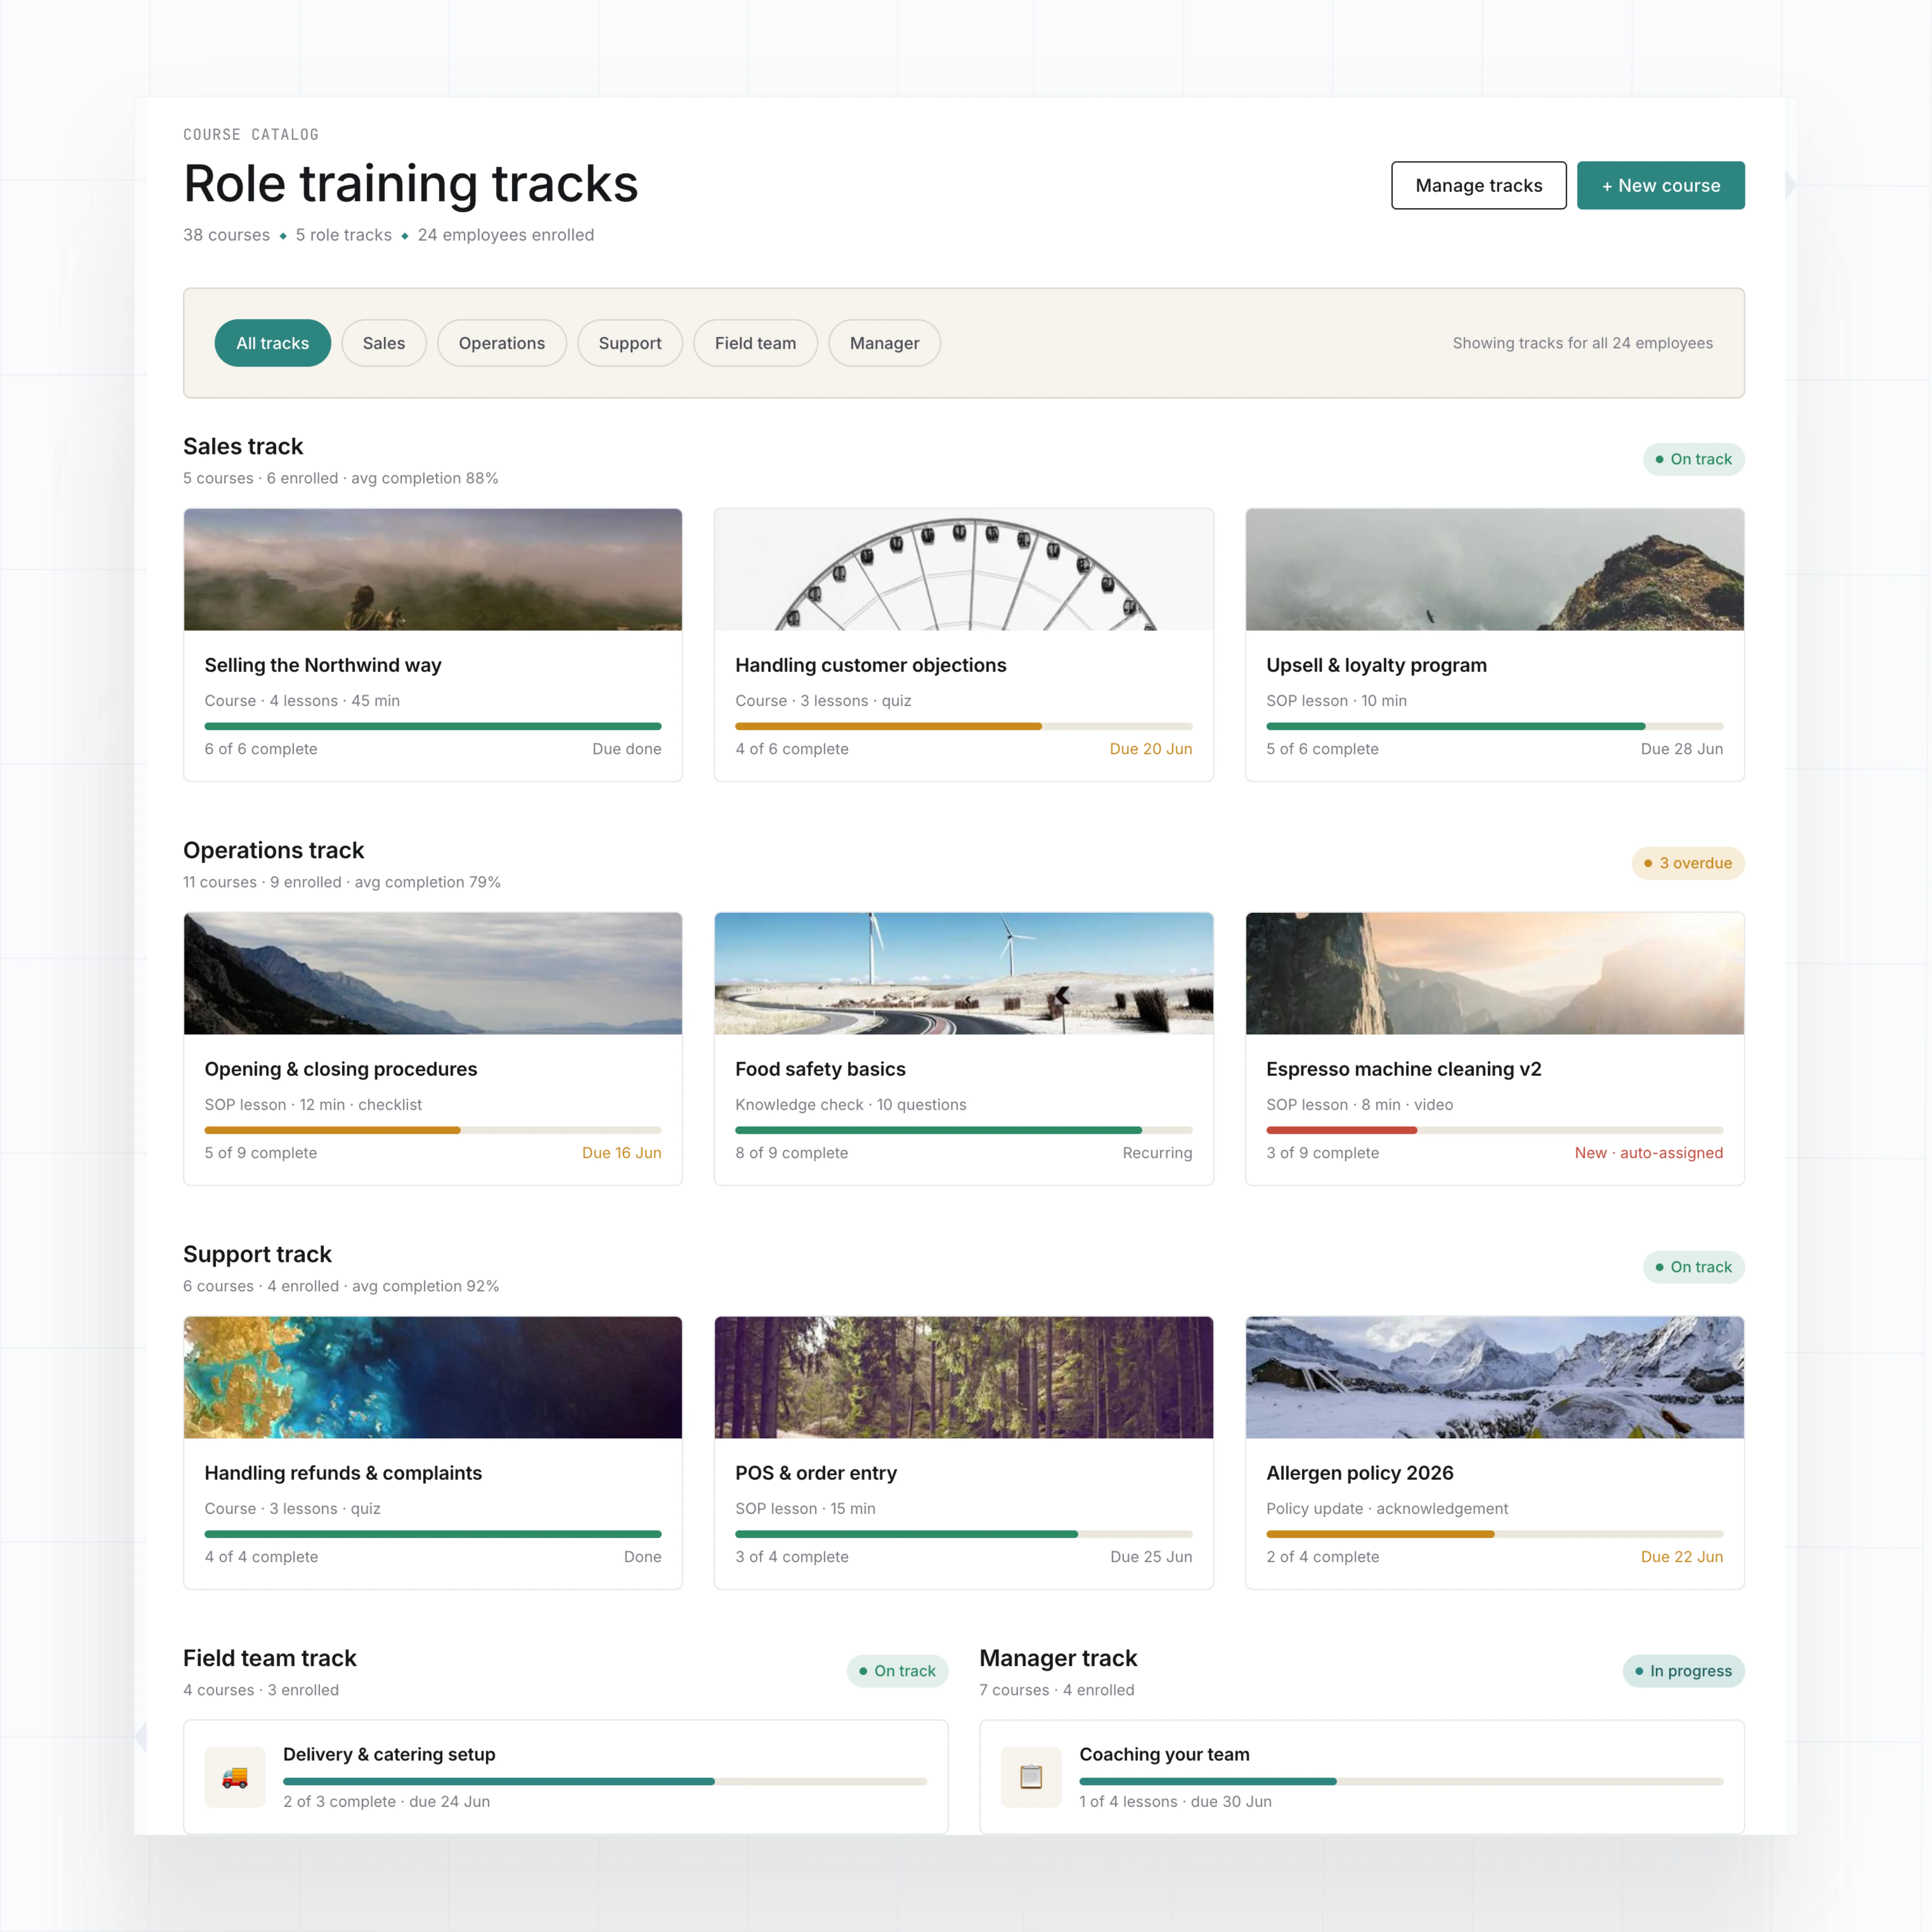Click the clipboard icon for Coaching your team
This screenshot has height=1932, width=1932.
tap(1031, 1777)
